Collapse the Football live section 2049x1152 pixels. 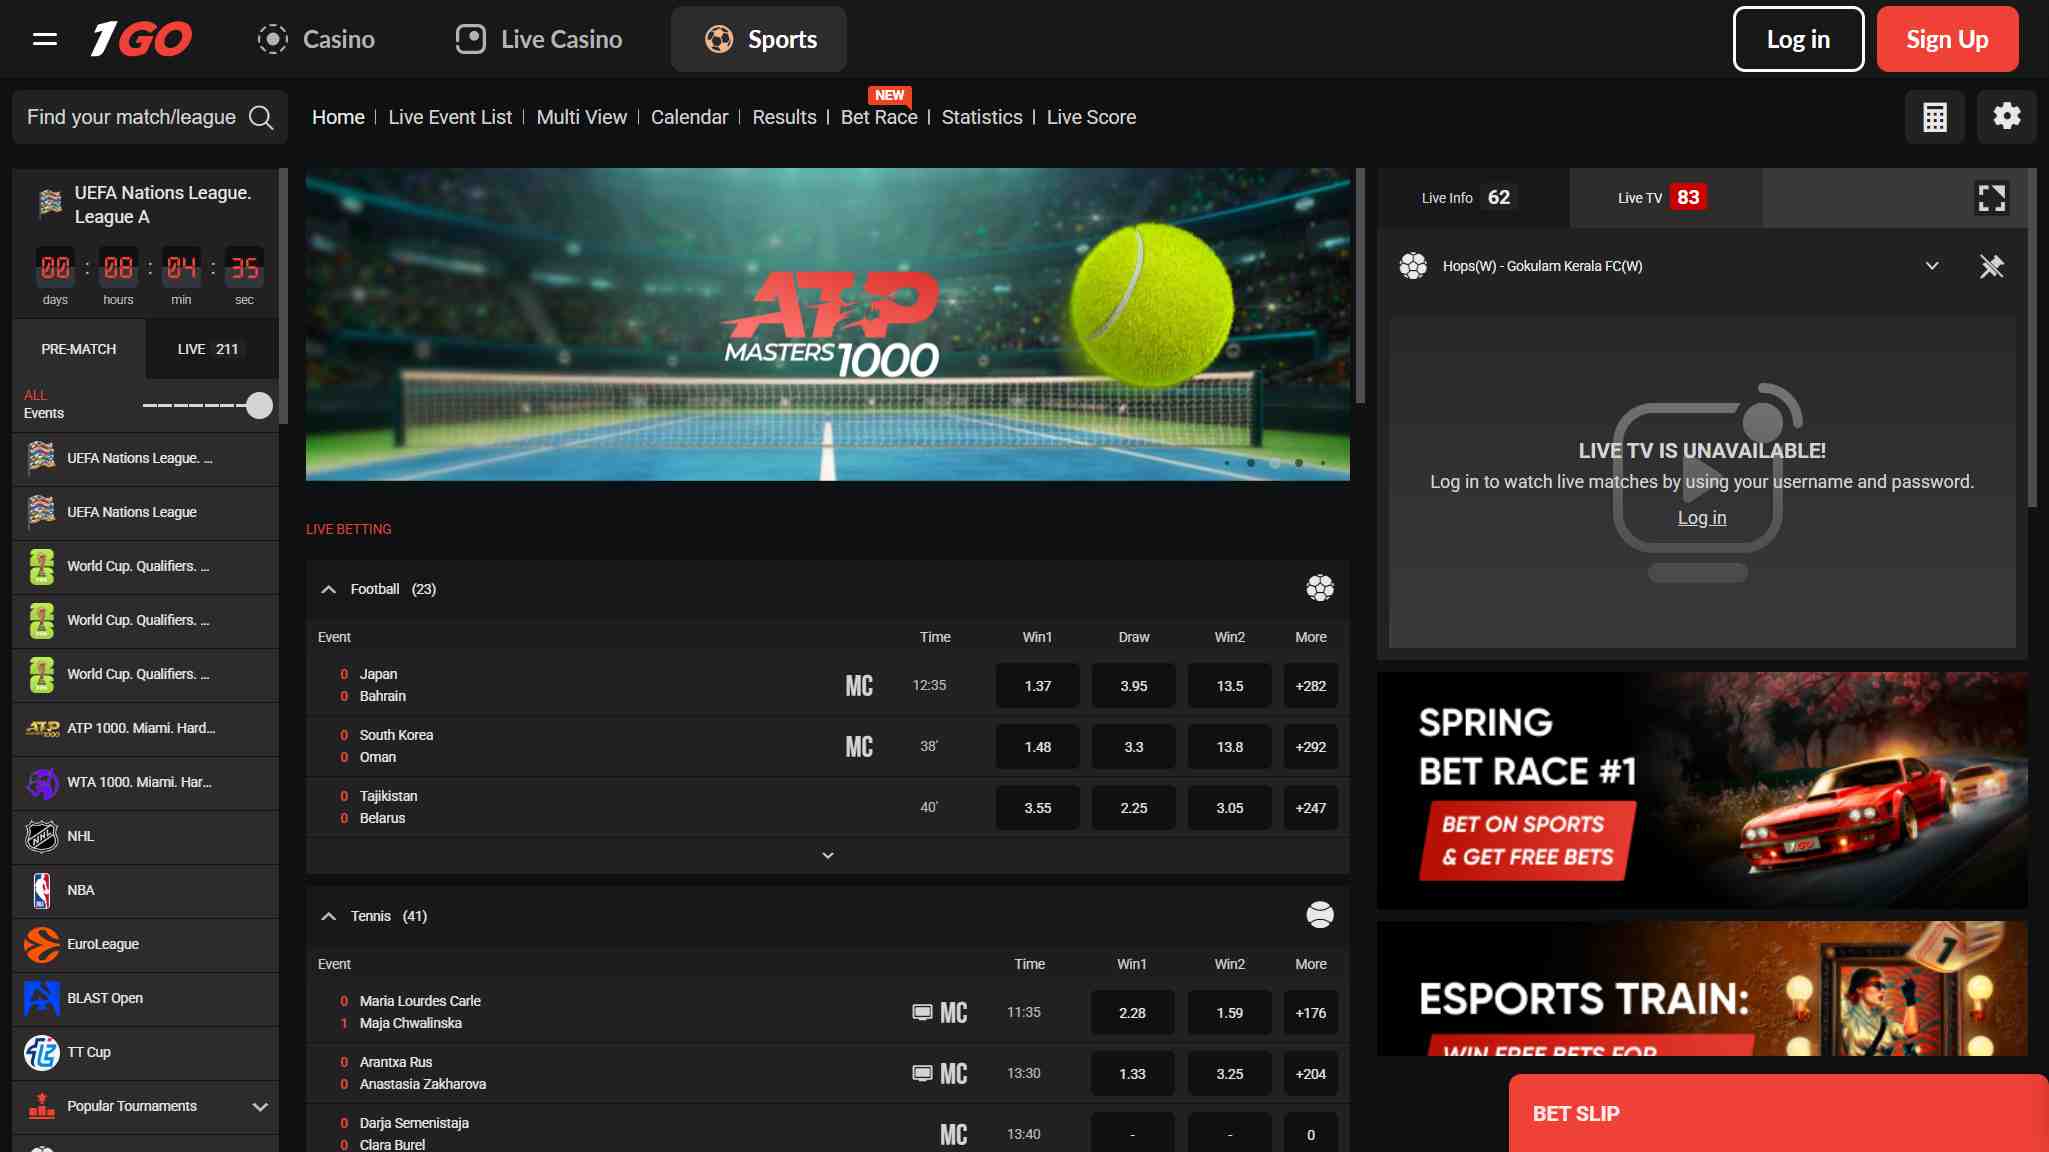point(328,589)
